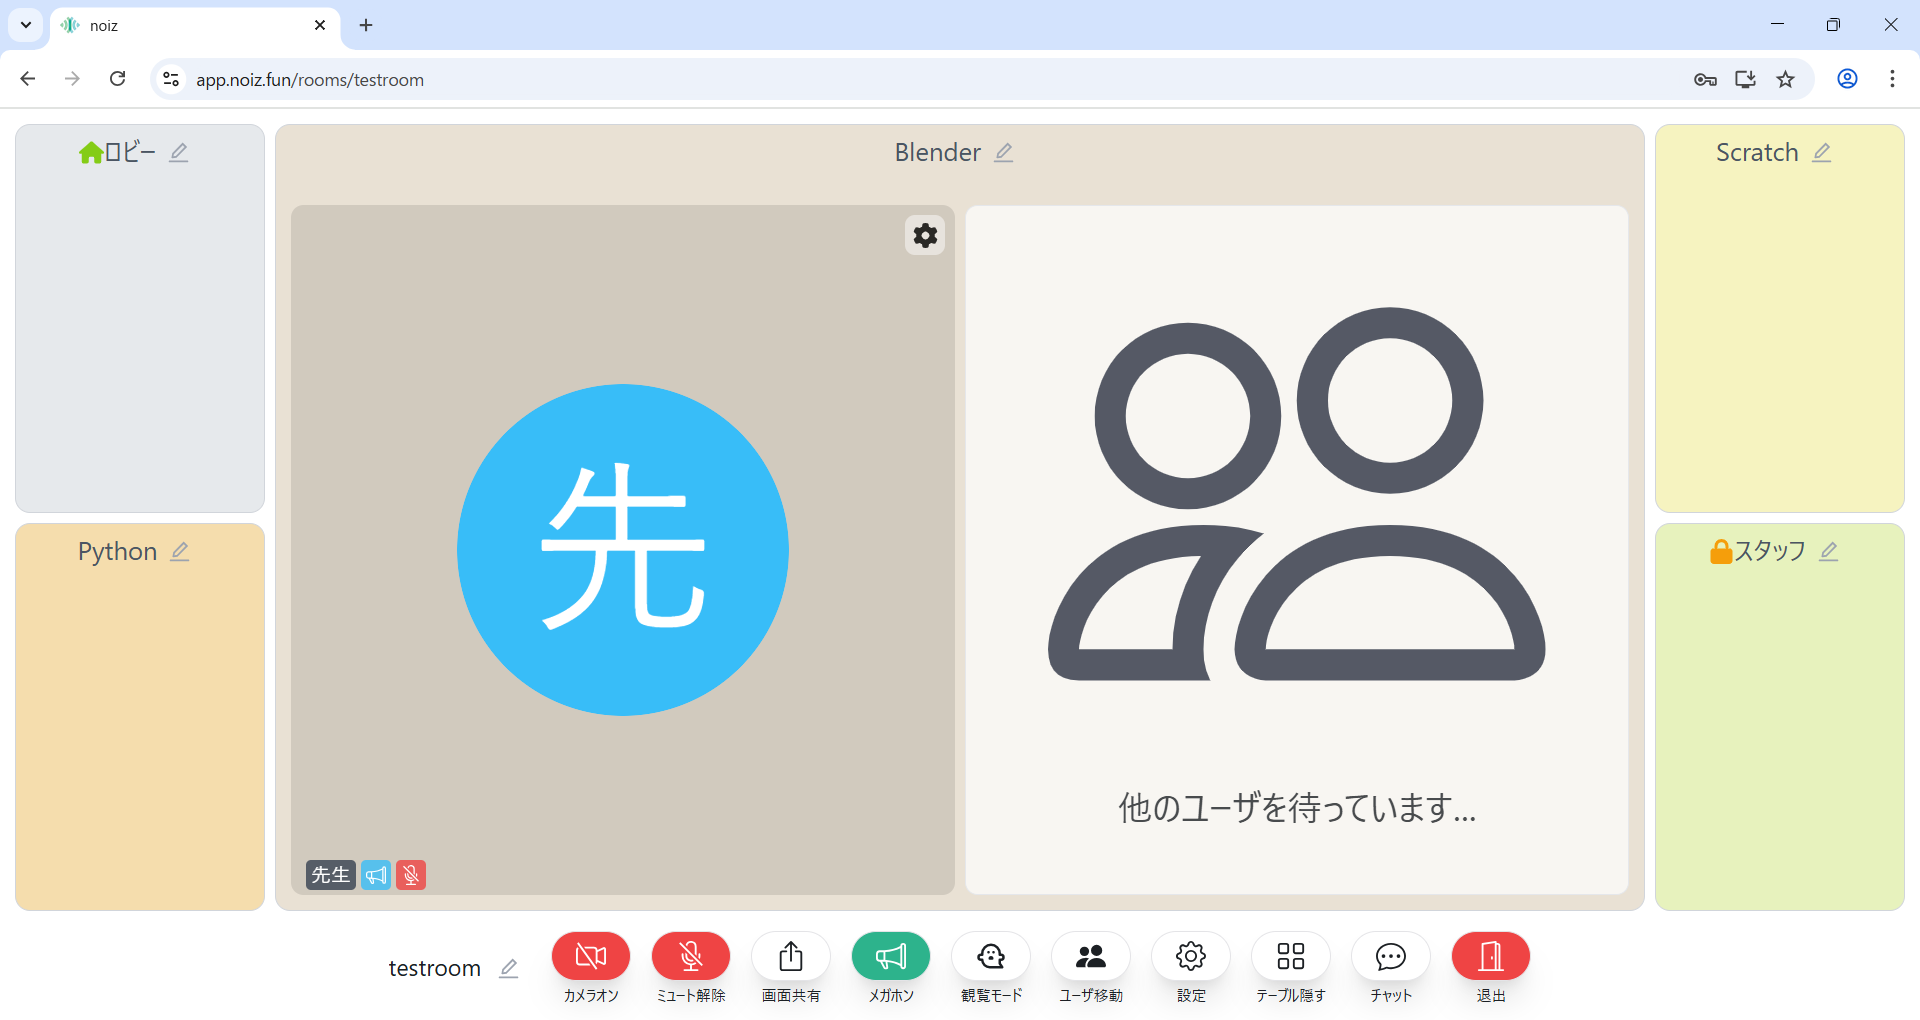Start screen sharing with 画面共有

(790, 956)
